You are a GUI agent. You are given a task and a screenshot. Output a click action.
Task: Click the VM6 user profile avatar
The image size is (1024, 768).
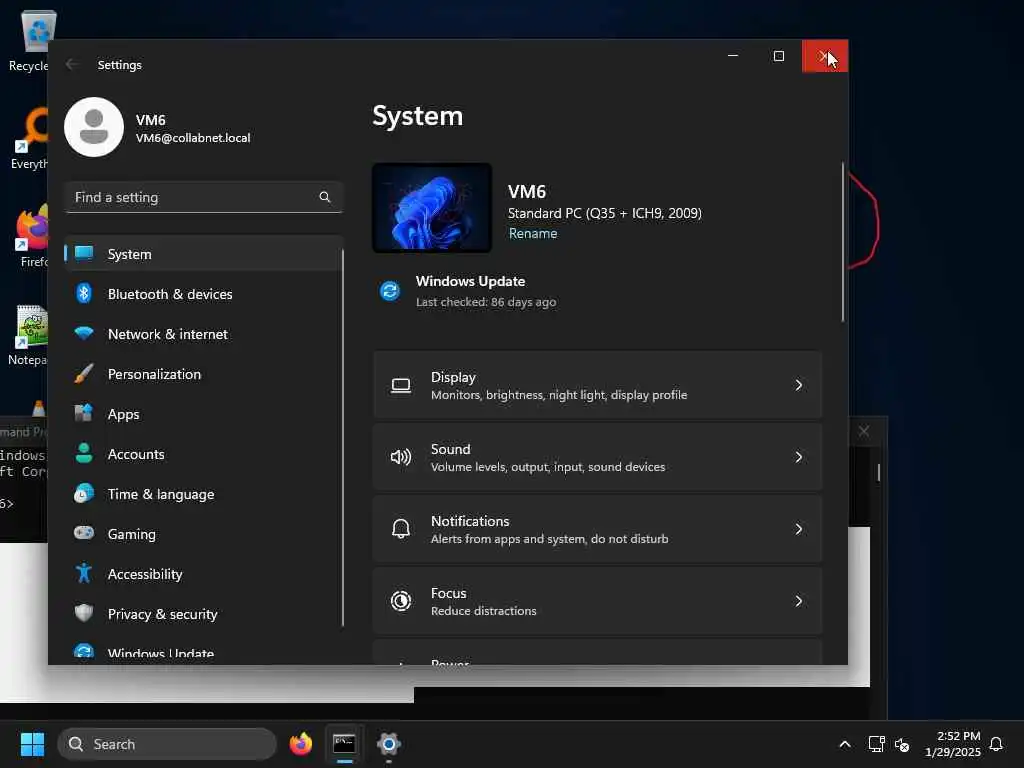pyautogui.click(x=94, y=127)
